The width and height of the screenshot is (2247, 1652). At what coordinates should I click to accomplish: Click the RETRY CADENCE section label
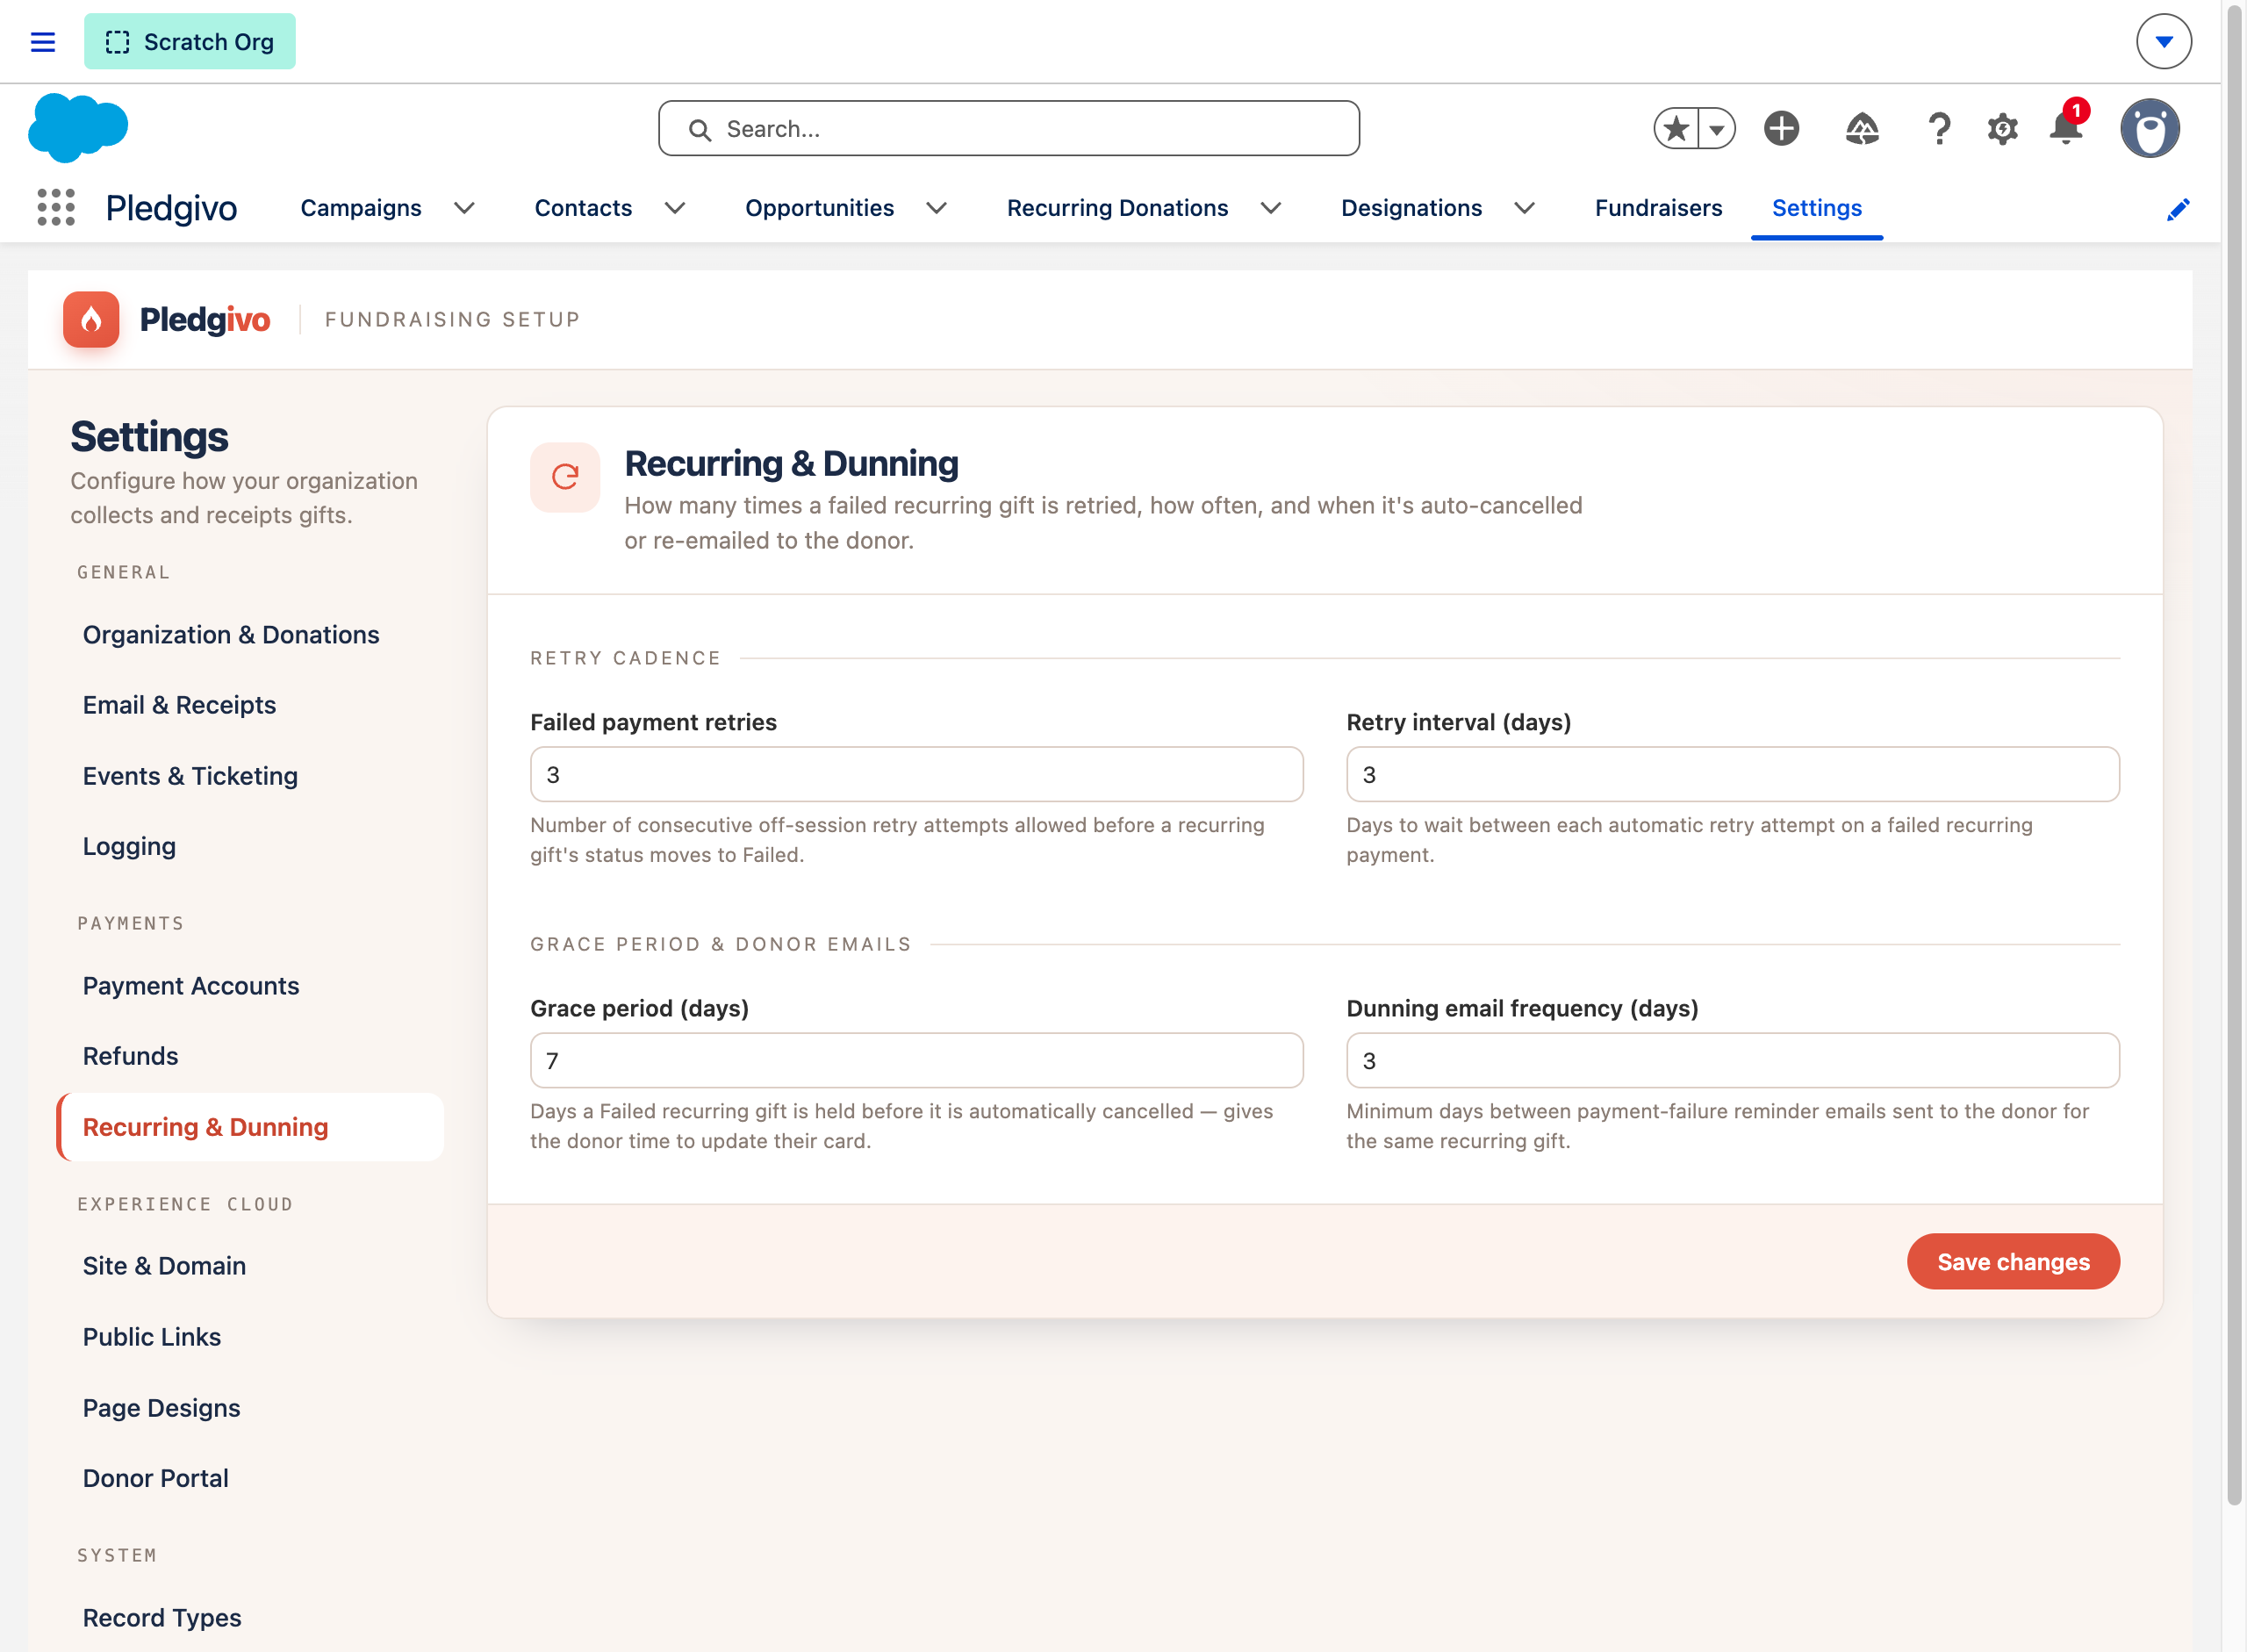tap(626, 658)
